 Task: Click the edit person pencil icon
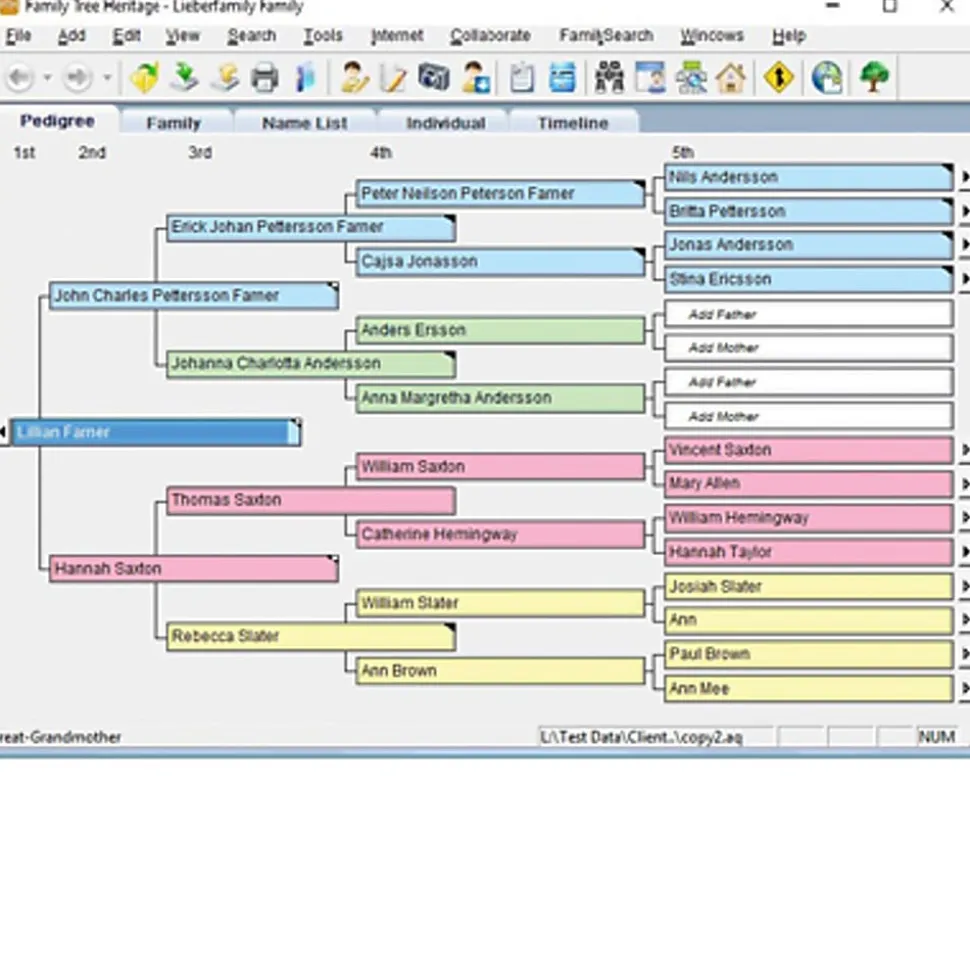pos(354,78)
